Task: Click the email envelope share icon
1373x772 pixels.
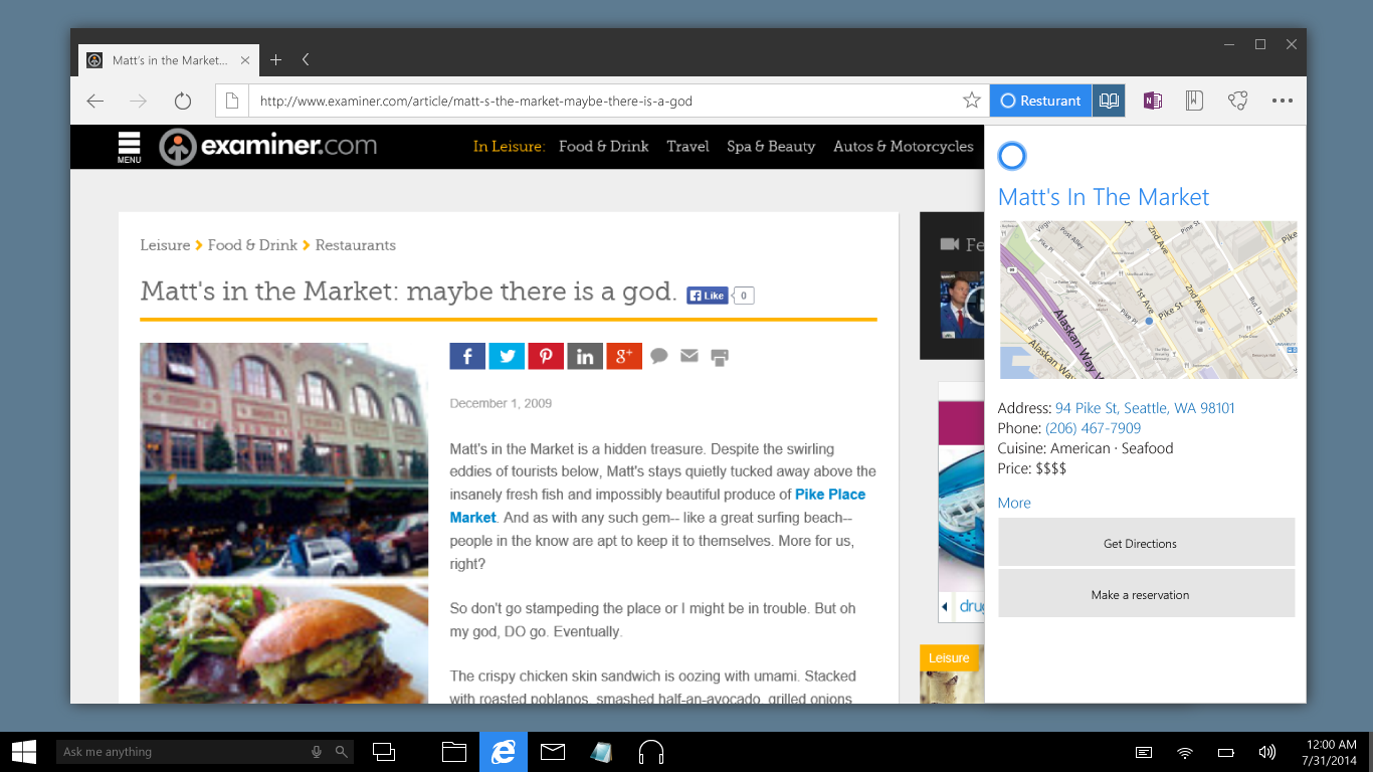Action: pyautogui.click(x=689, y=355)
